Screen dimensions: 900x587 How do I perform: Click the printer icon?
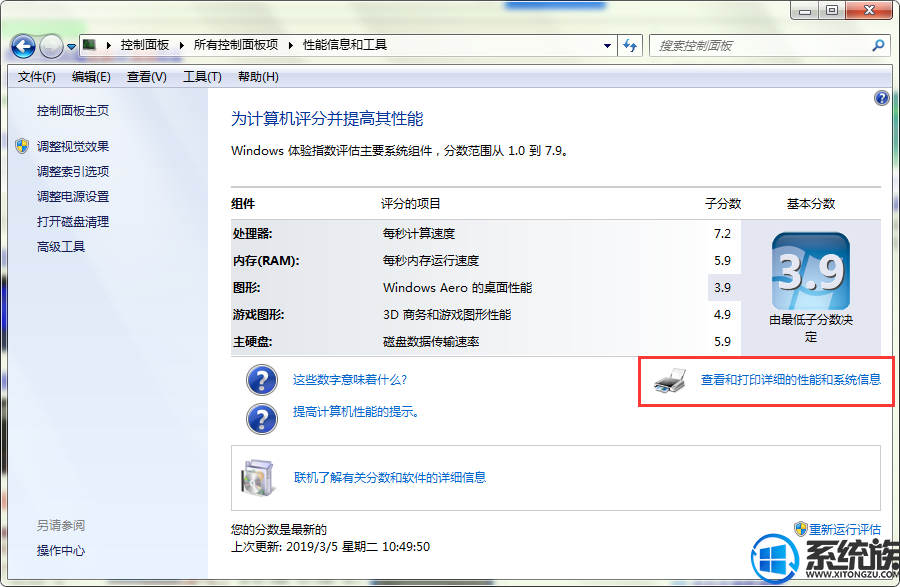click(x=670, y=380)
